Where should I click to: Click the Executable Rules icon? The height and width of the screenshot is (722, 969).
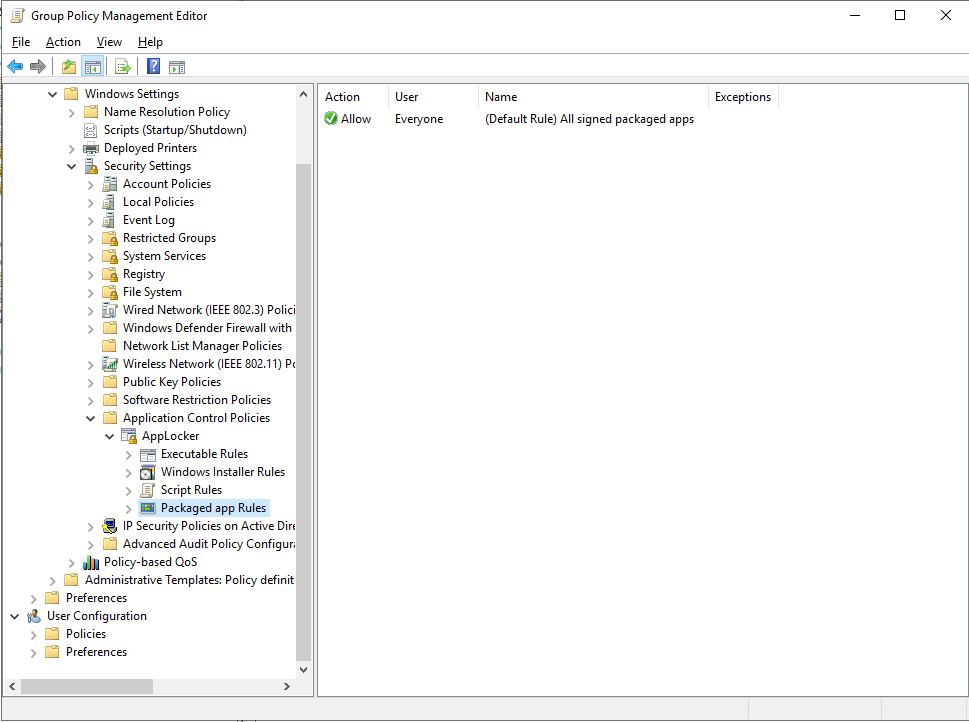148,454
